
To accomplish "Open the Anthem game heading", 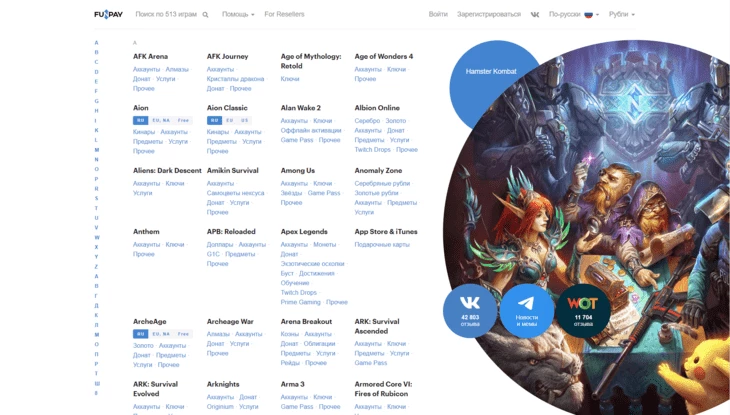I will tap(146, 231).
